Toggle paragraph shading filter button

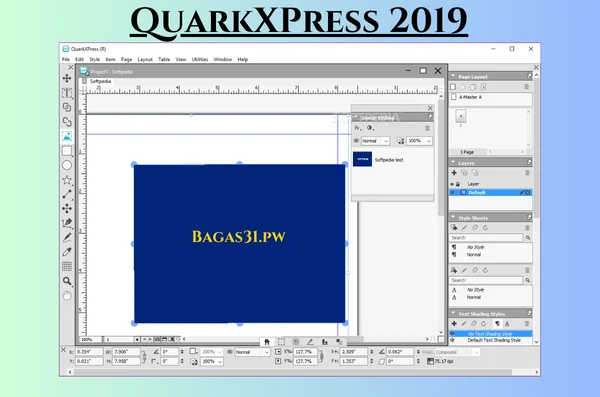(x=497, y=324)
